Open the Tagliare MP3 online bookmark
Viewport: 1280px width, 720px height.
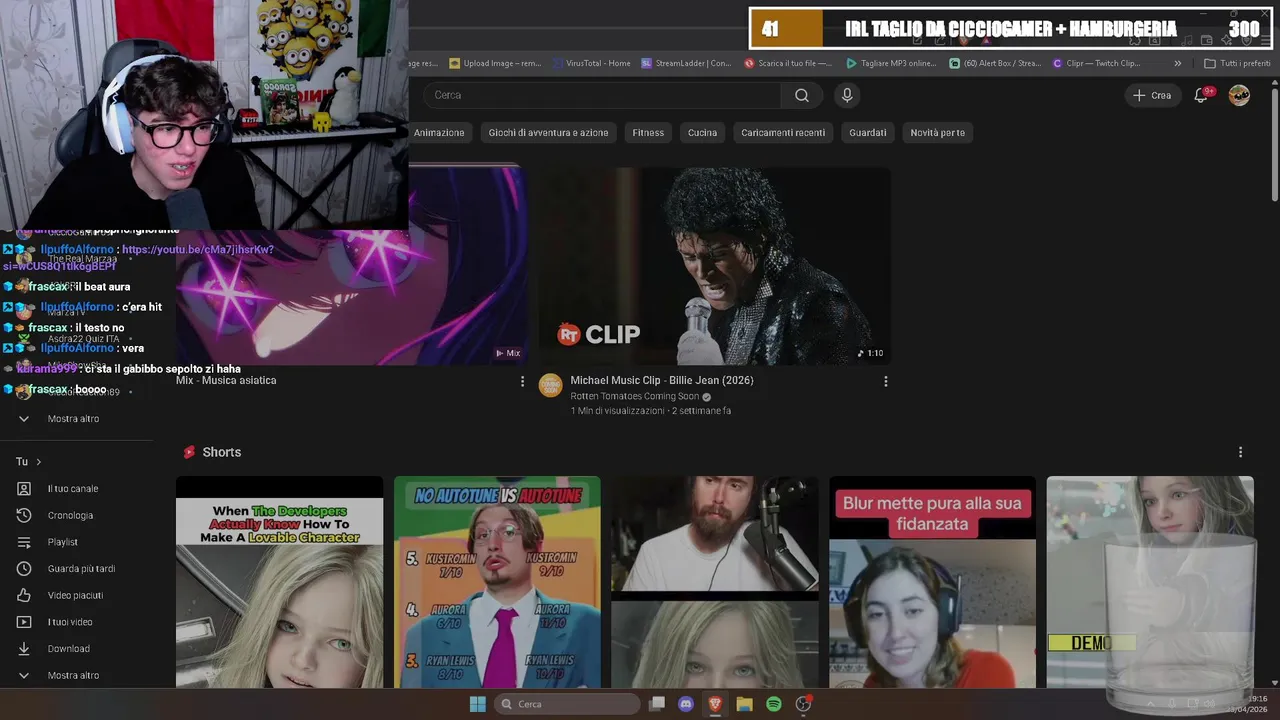891,63
